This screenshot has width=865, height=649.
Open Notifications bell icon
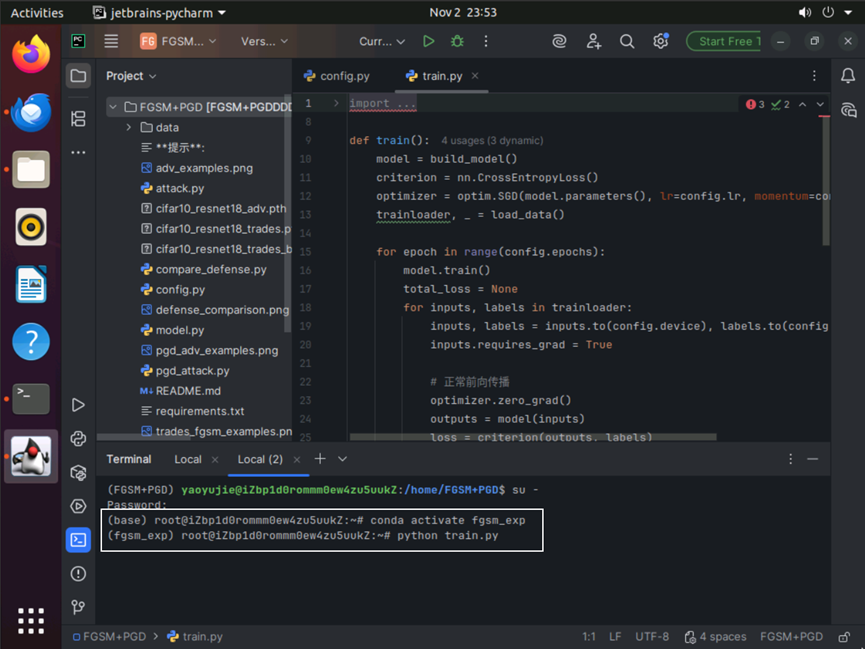click(848, 76)
